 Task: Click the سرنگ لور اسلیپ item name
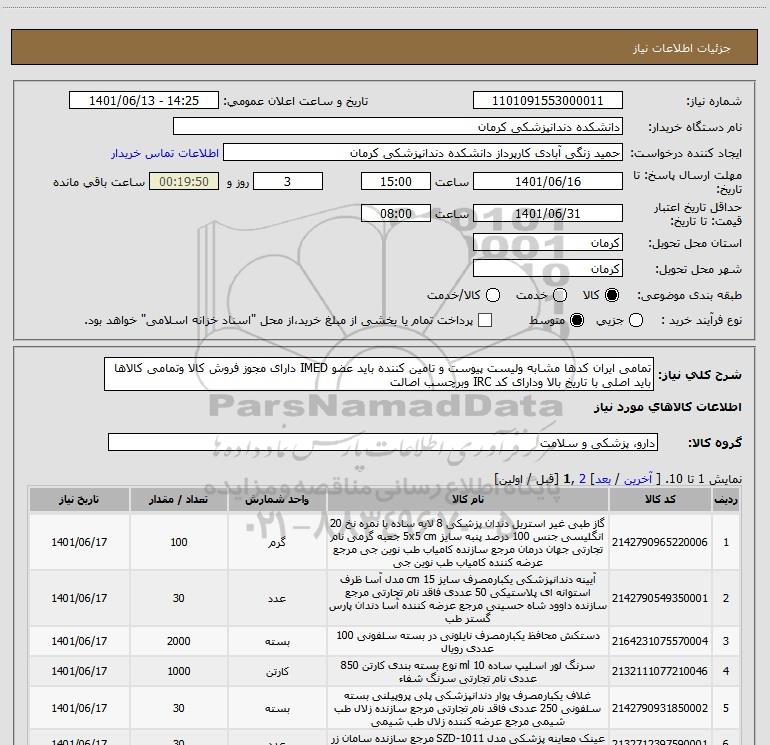468,671
